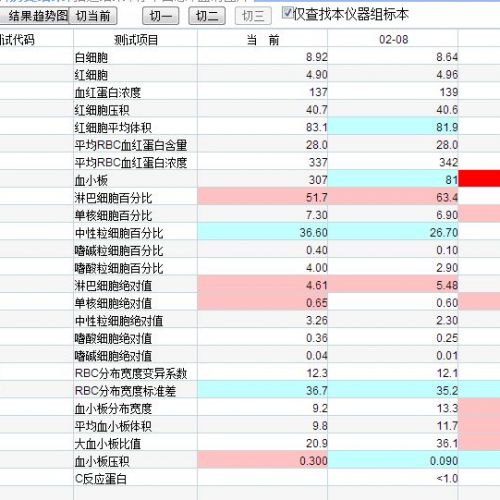
Task: Click current plateletcrit value 0.300
Action: pos(314,461)
